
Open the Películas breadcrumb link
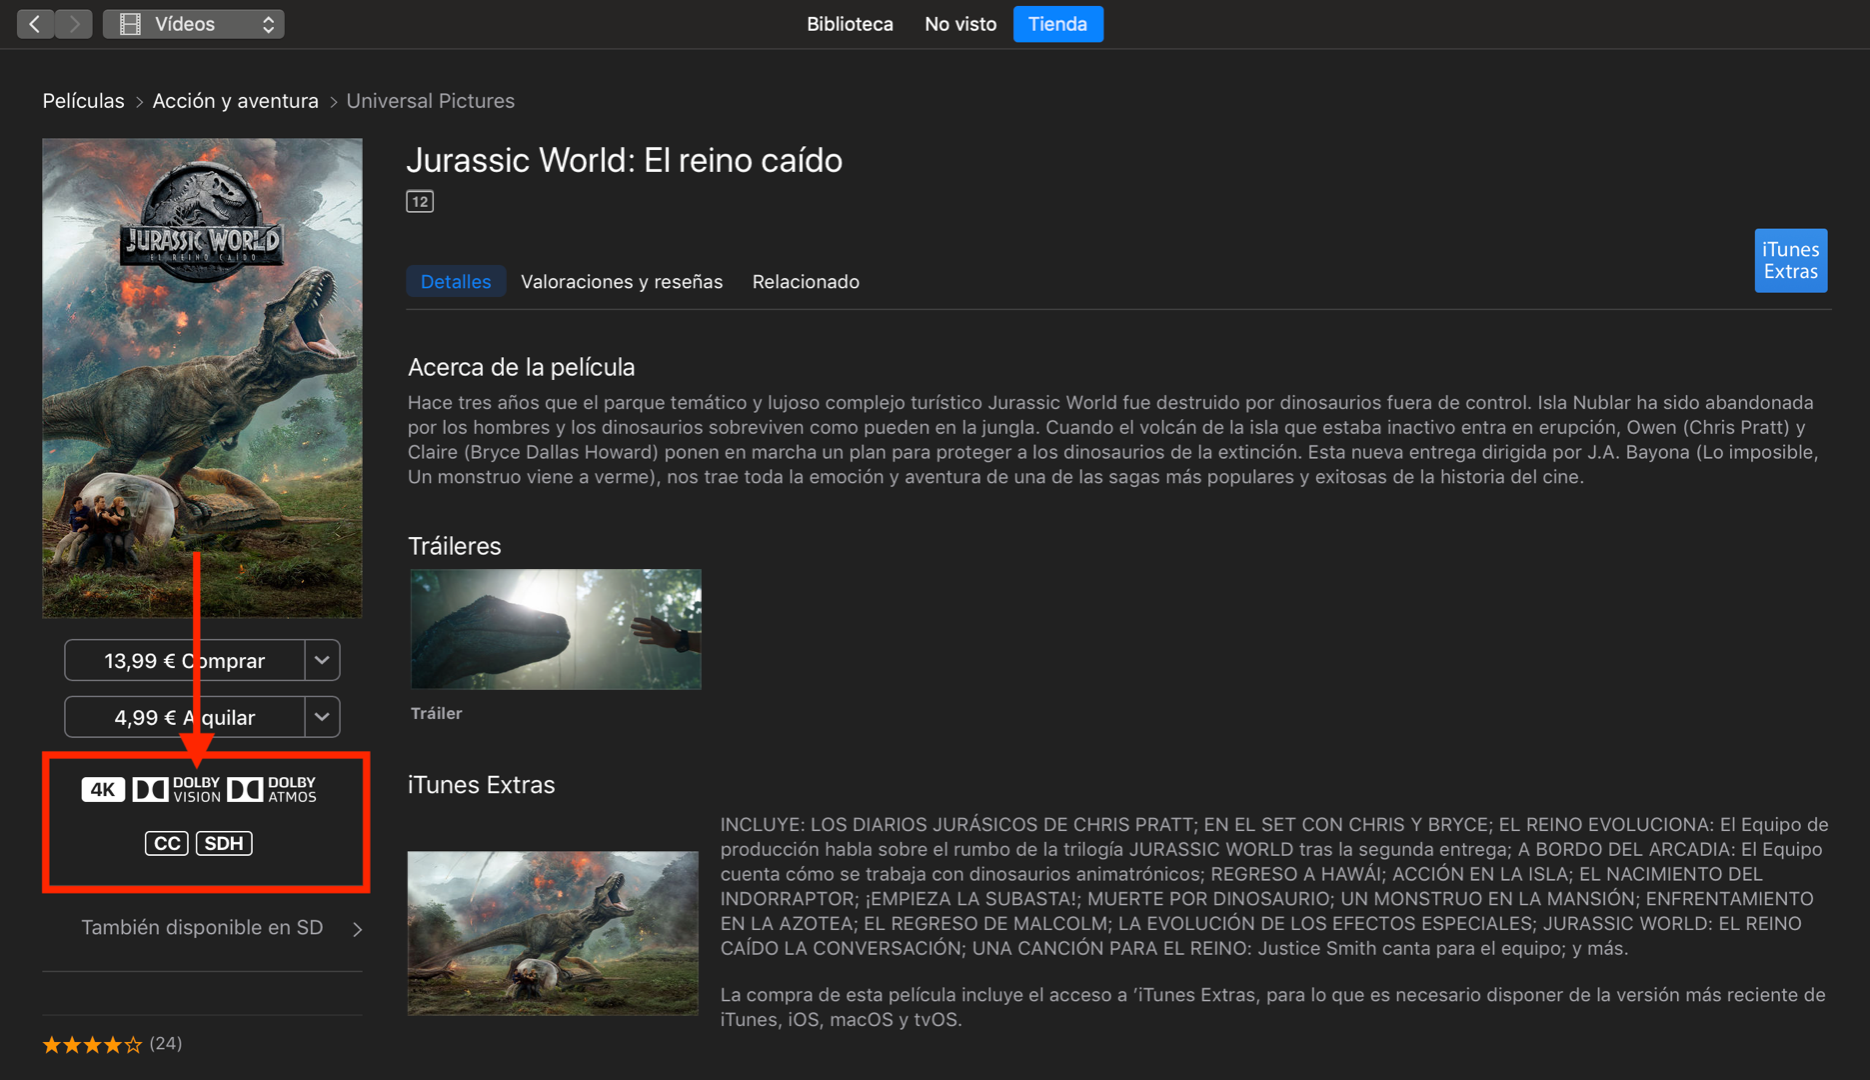(x=83, y=101)
